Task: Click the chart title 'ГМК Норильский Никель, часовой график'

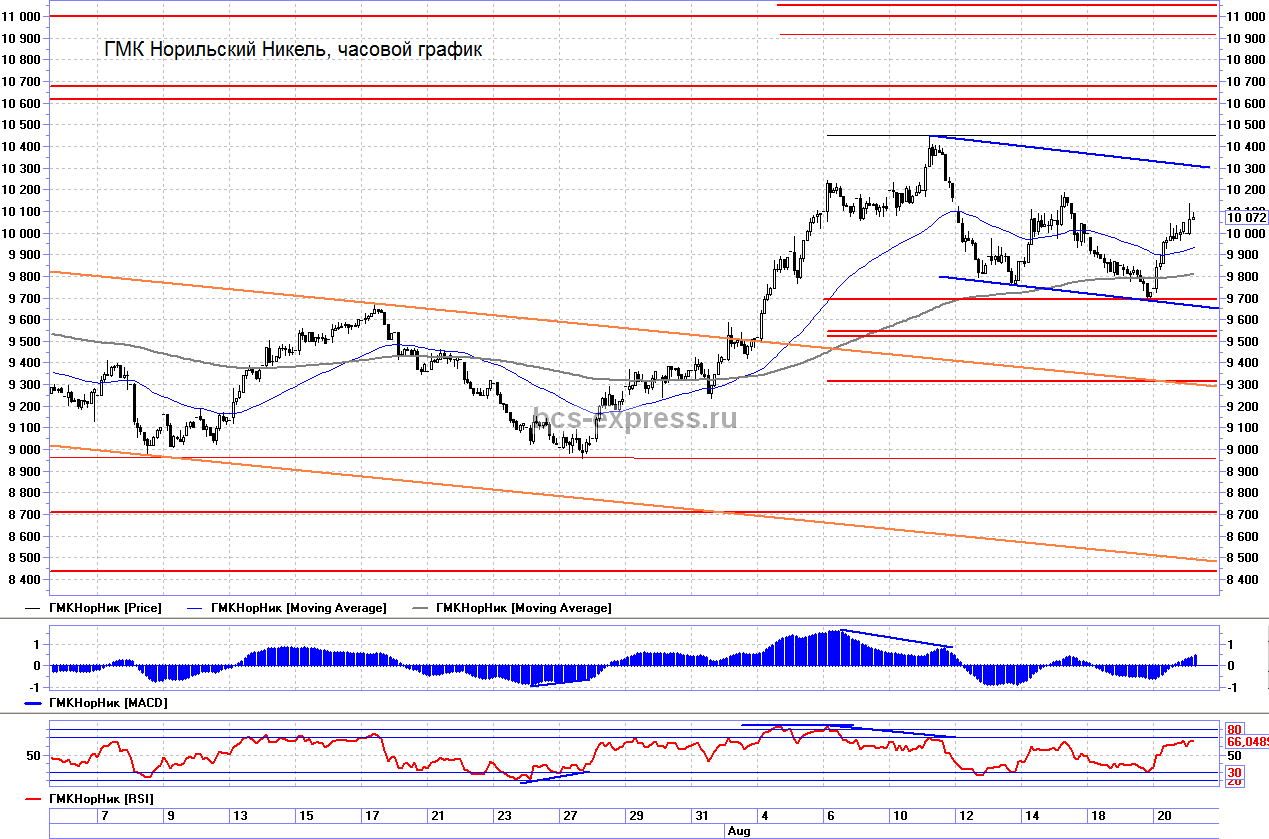Action: 293,49
